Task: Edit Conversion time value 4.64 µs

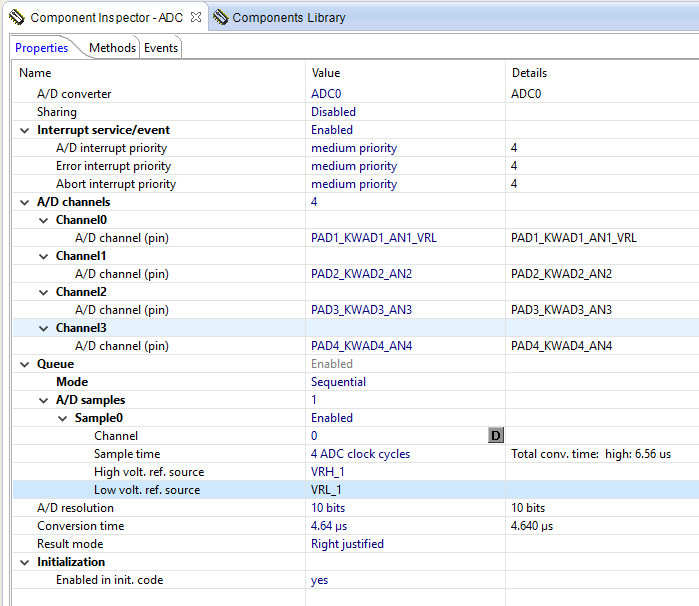Action: coord(329,526)
